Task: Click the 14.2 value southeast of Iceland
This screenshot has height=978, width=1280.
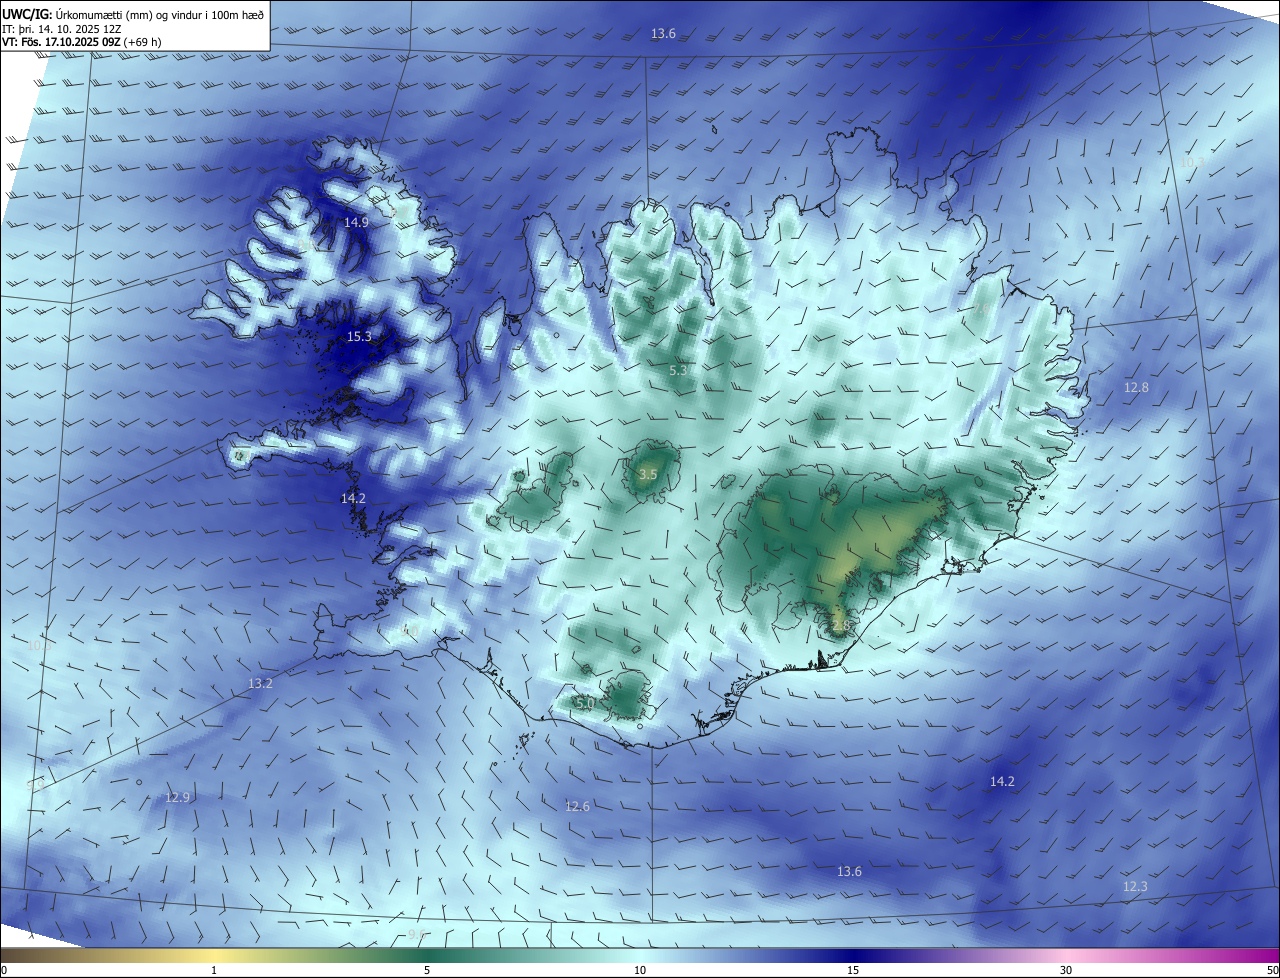Action: (1002, 781)
